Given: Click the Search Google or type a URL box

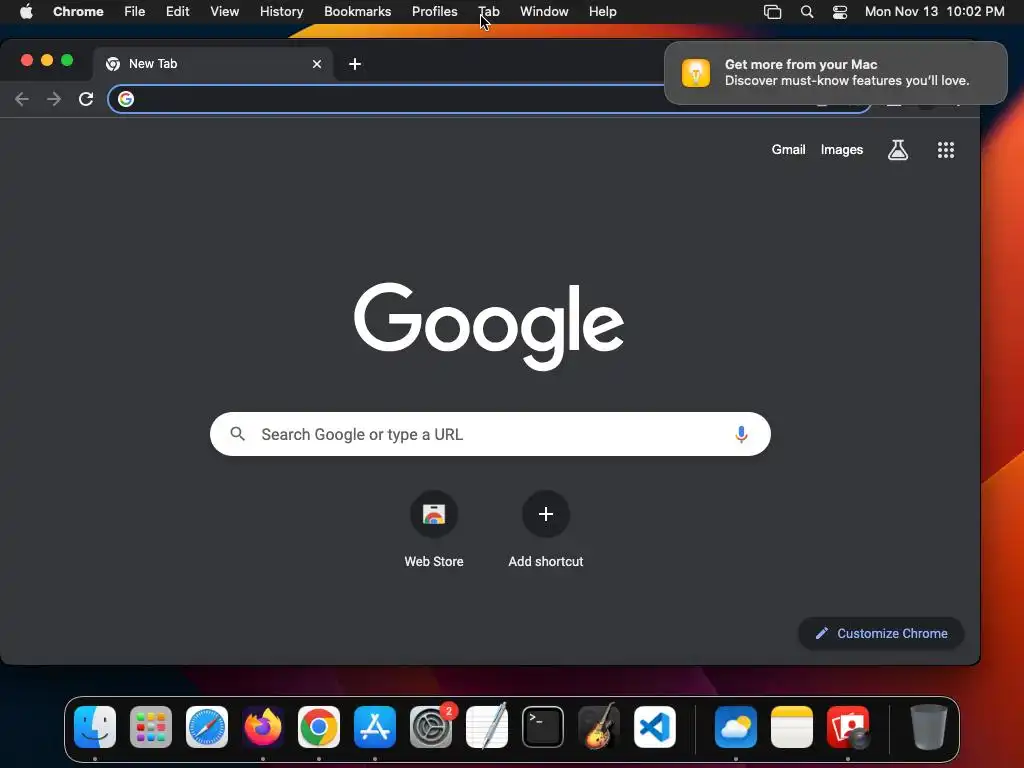Looking at the screenshot, I should coord(490,434).
